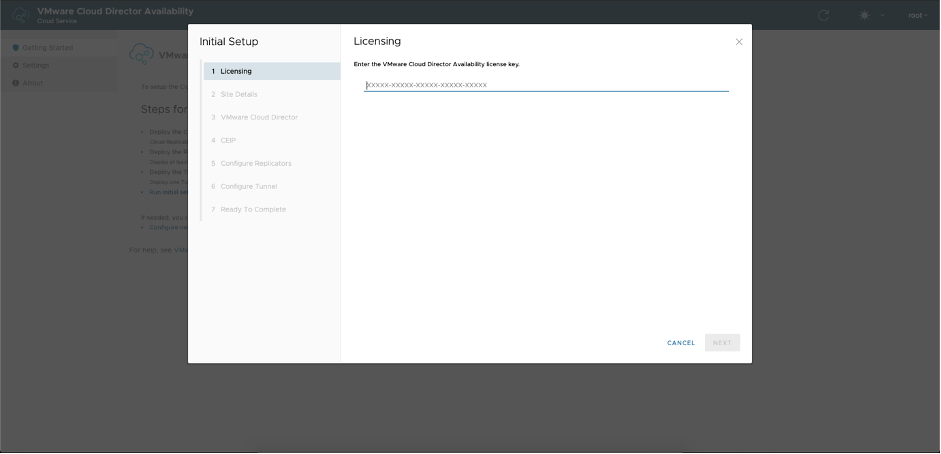Open the root user dropdown menu
The width and height of the screenshot is (941, 454).
[917, 15]
